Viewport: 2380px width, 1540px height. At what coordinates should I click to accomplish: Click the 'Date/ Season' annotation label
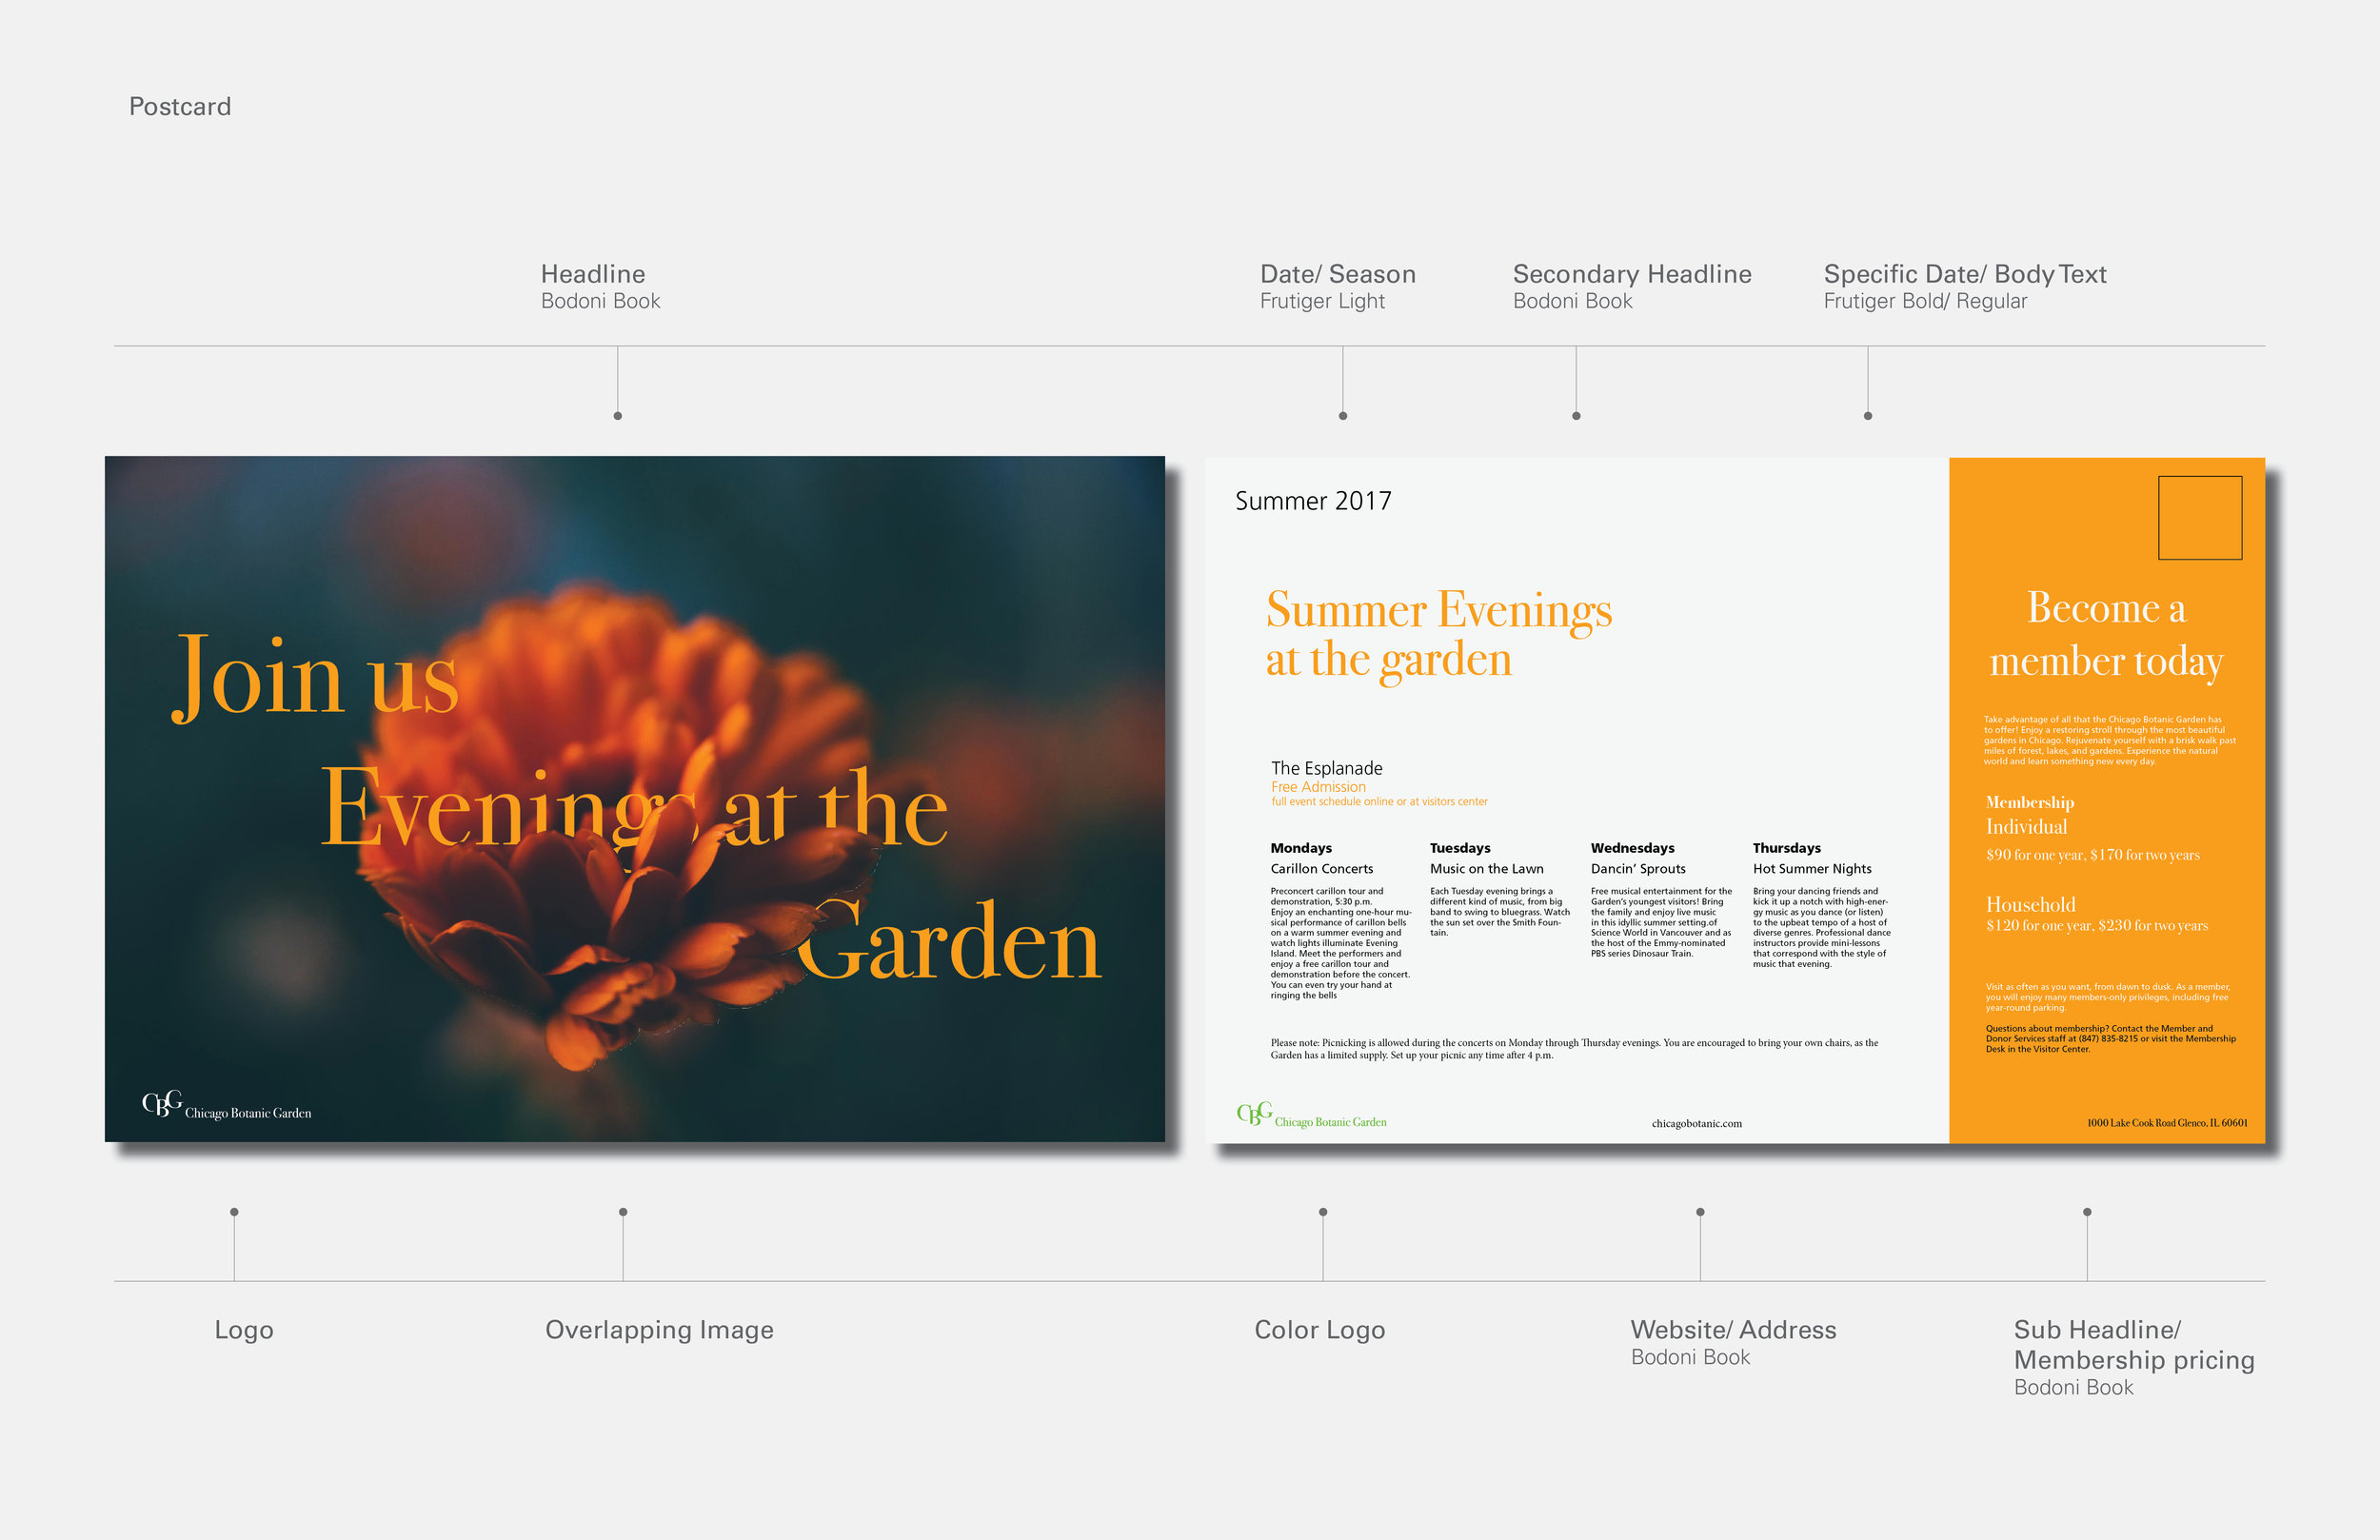tap(1337, 273)
